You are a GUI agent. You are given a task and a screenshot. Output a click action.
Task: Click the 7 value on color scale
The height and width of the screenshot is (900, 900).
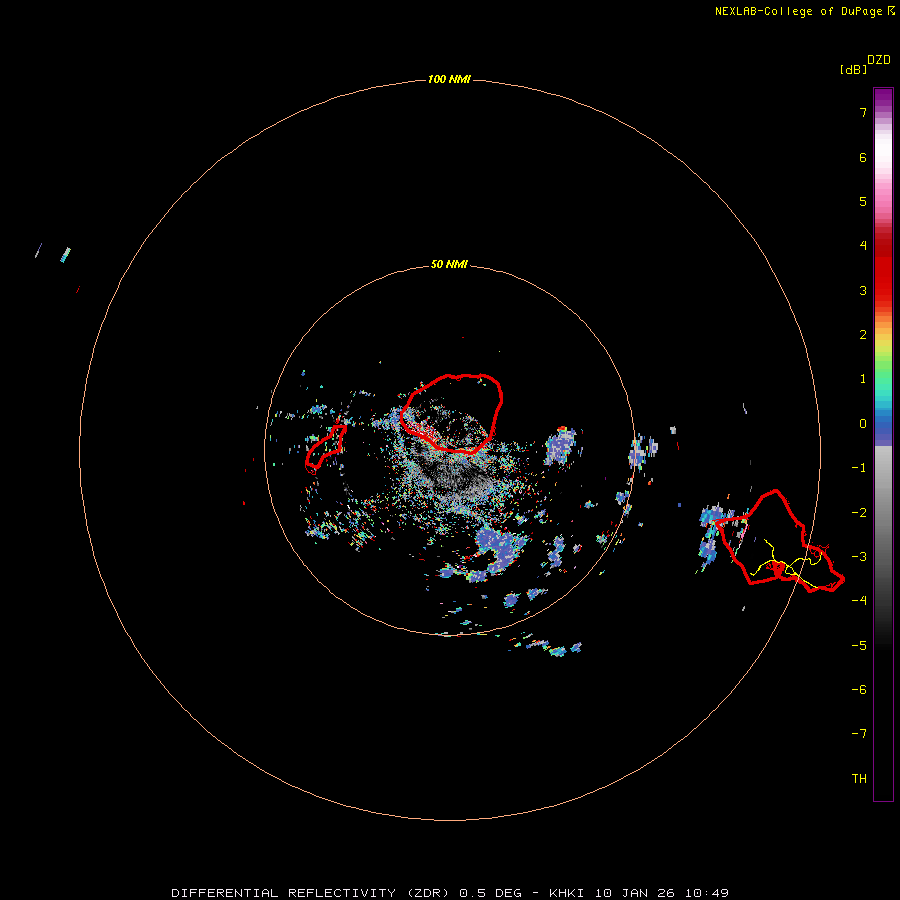(863, 112)
